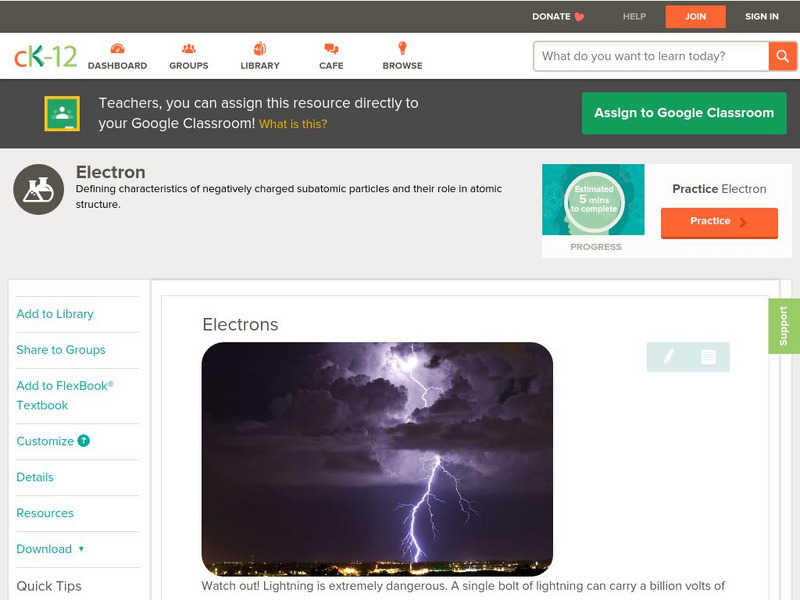This screenshot has width=800, height=600.
Task: Open the notes icon beside the highlighter
Action: click(708, 357)
